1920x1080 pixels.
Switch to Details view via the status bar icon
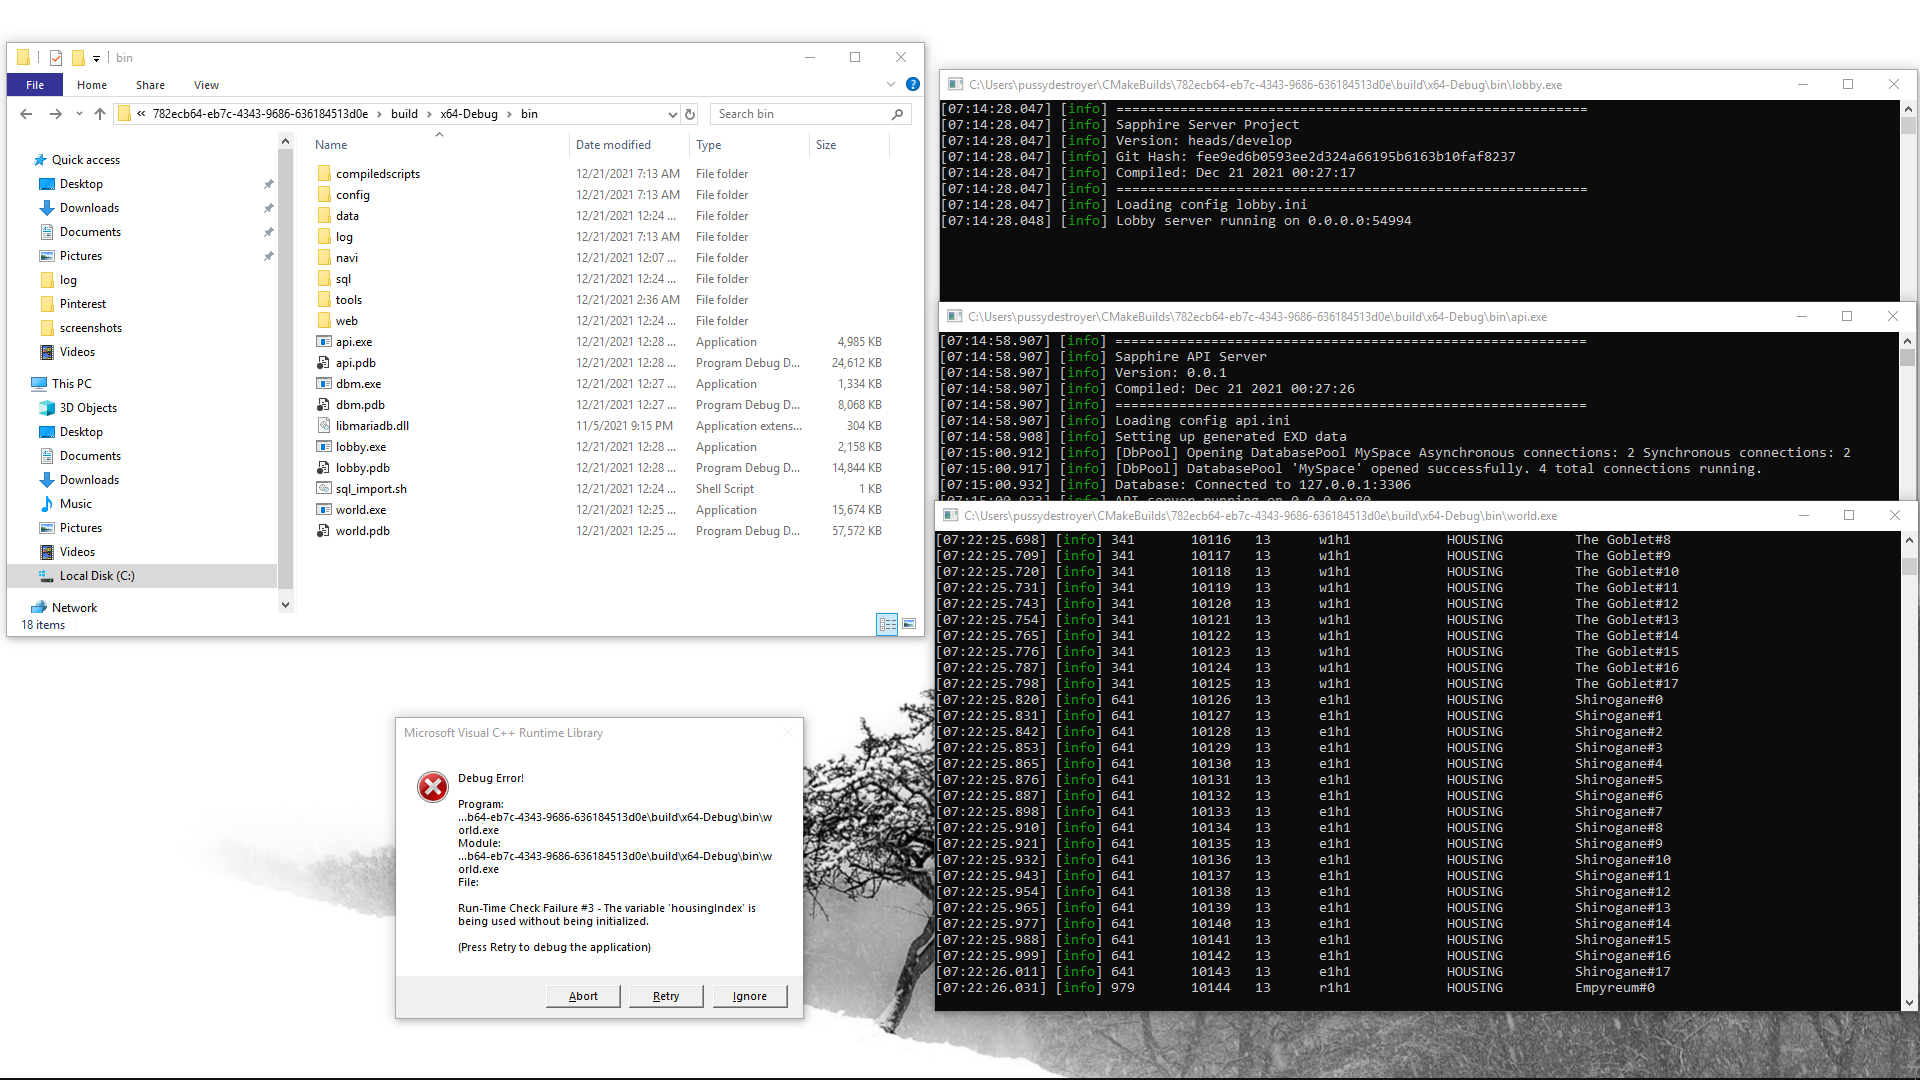coord(888,624)
